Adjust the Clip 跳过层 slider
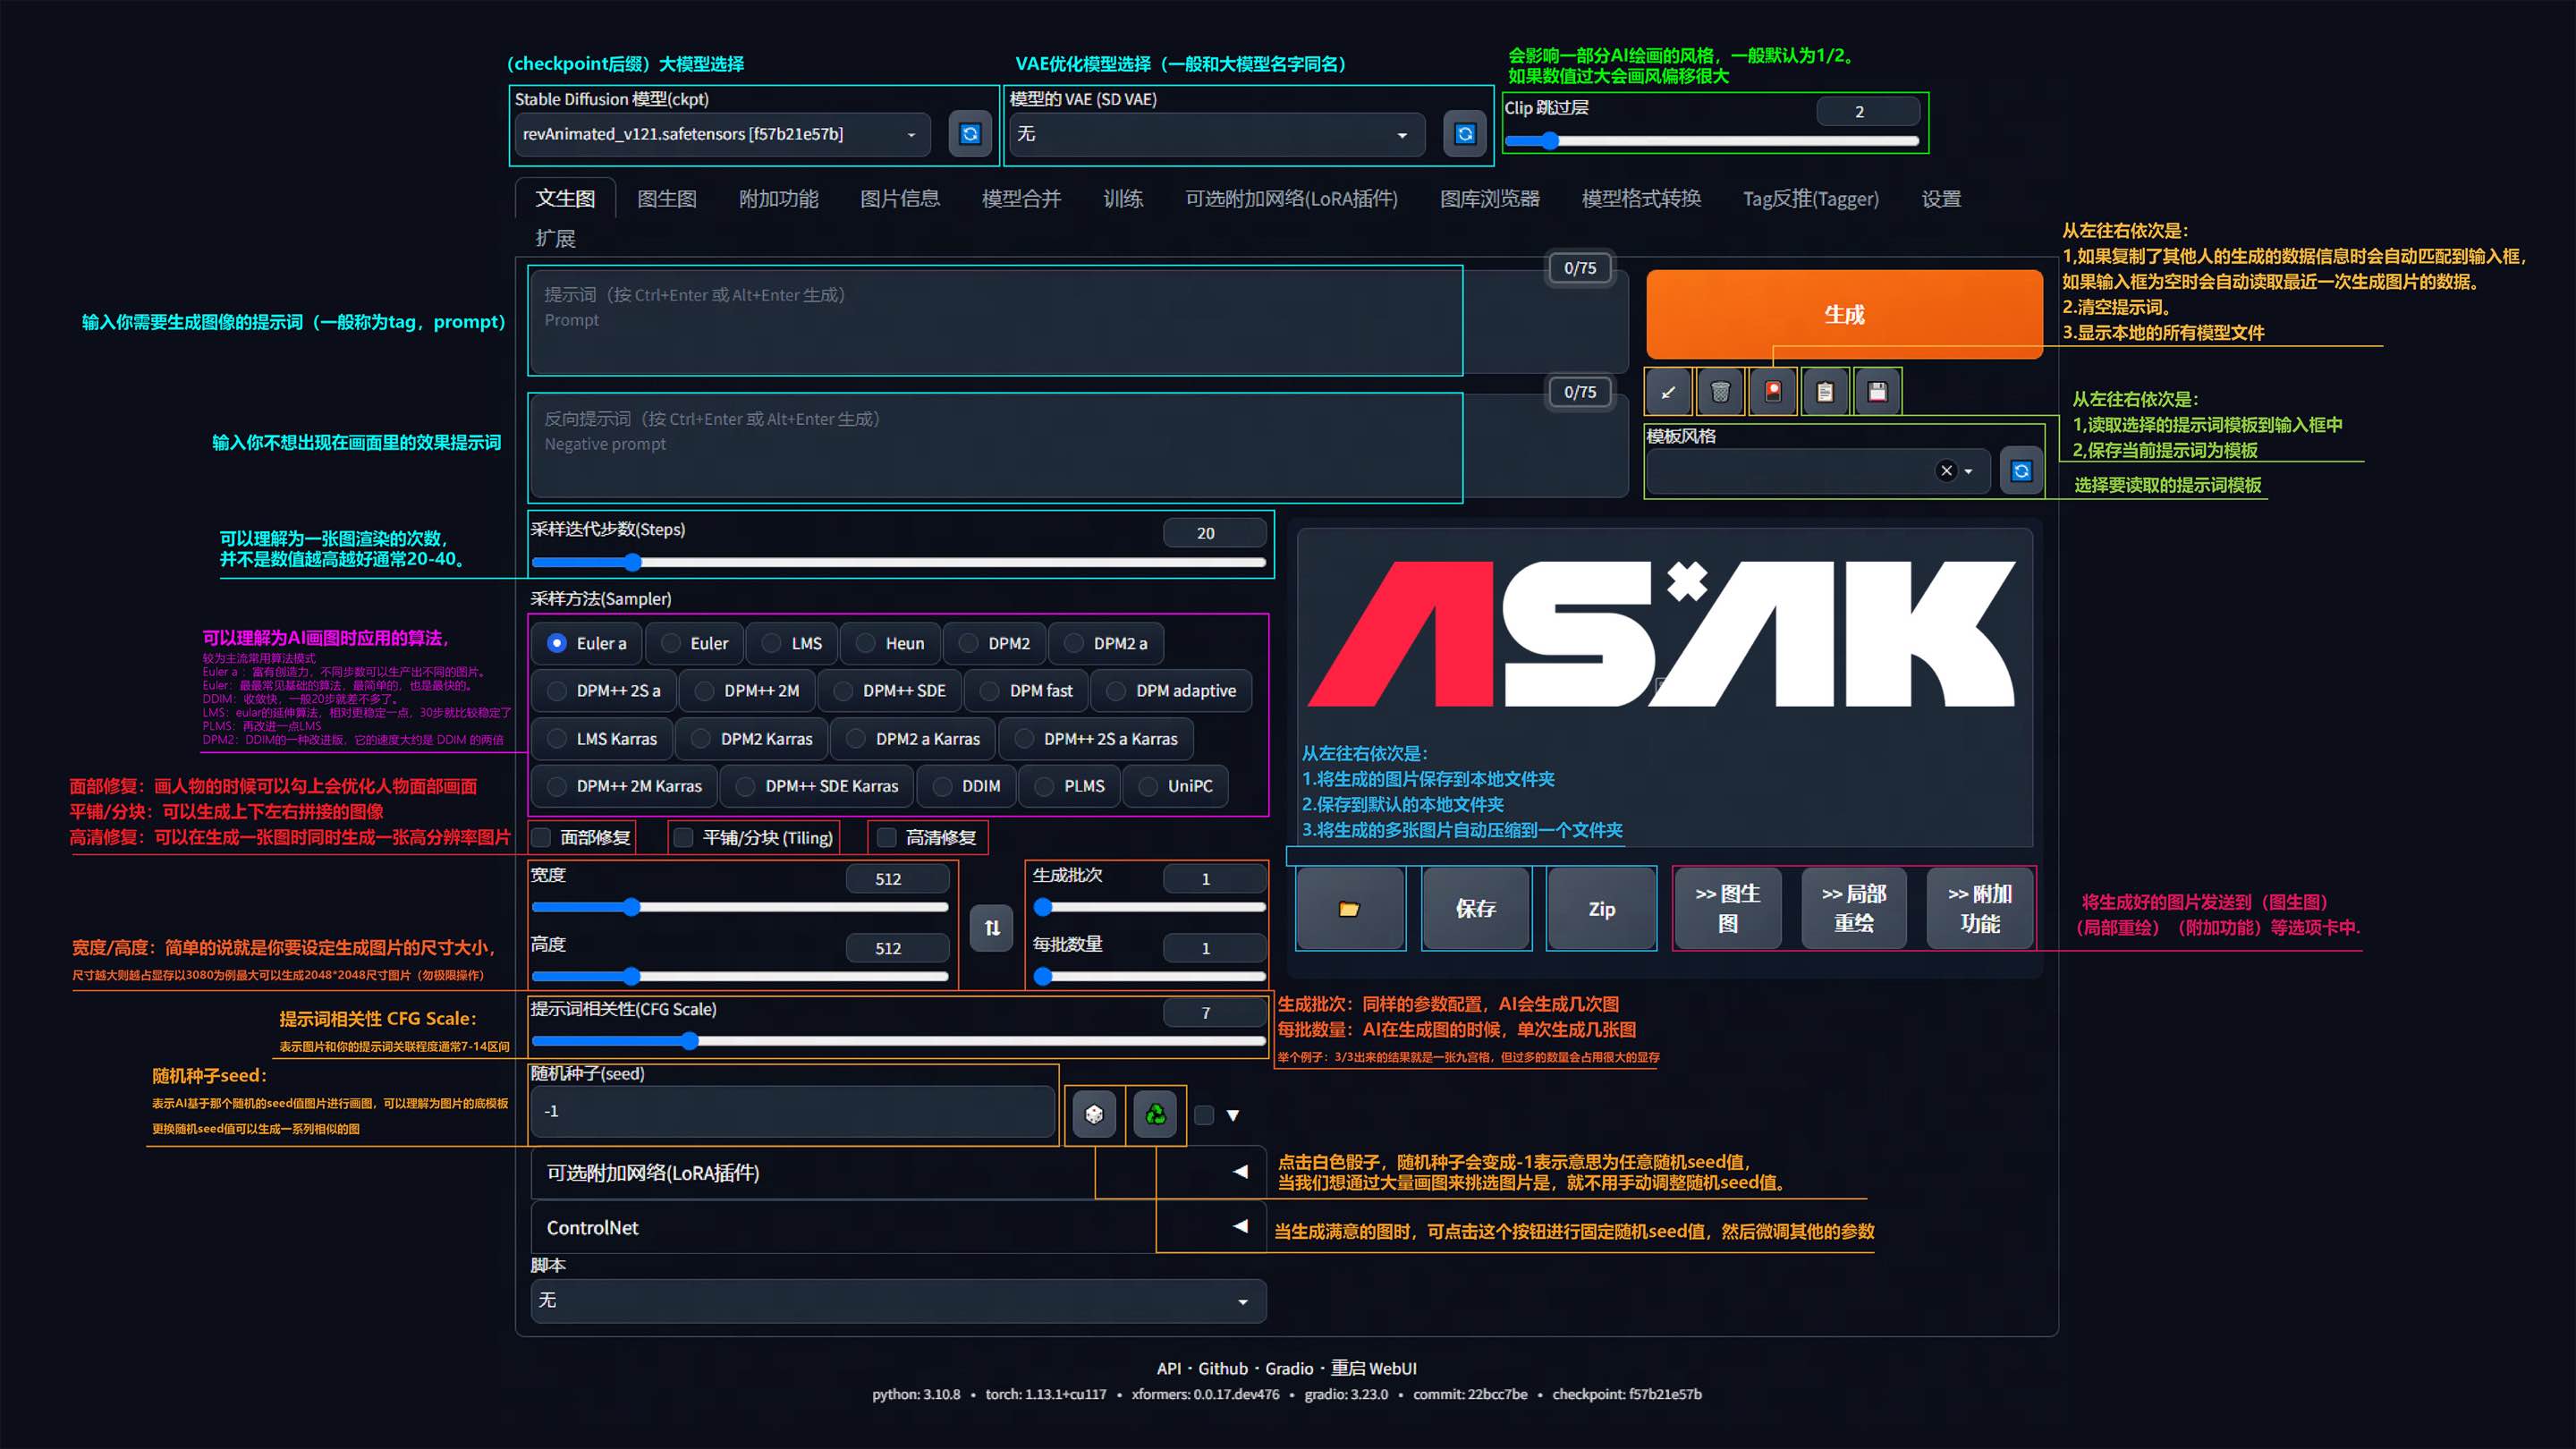 point(1711,141)
